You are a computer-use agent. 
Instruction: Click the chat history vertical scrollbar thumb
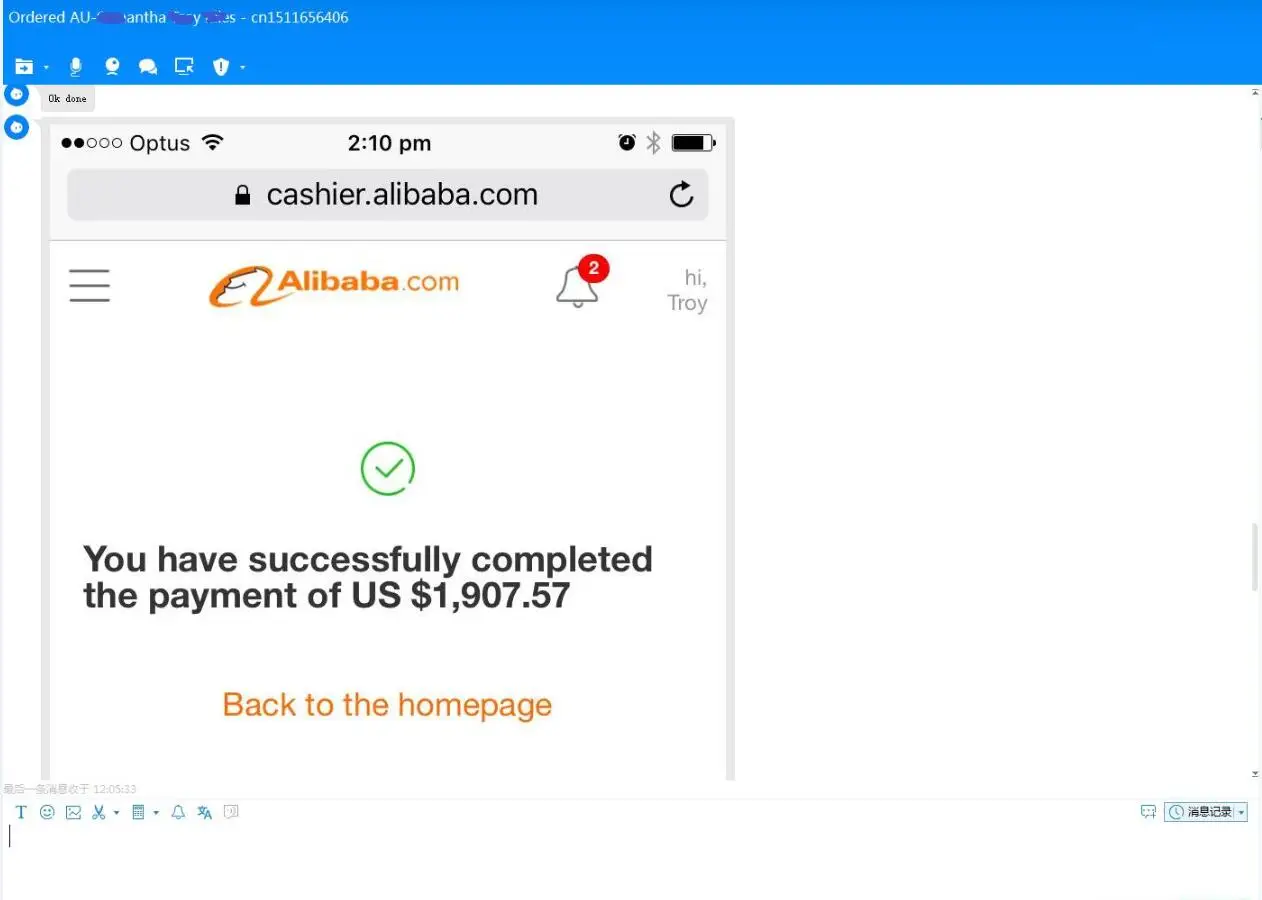click(x=1255, y=556)
